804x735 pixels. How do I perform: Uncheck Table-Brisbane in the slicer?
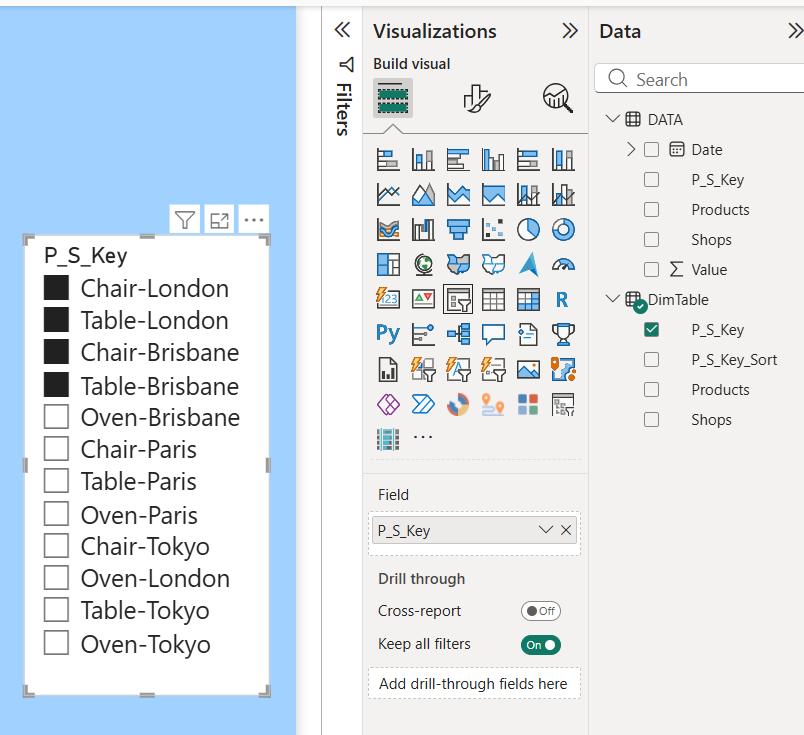(x=56, y=385)
